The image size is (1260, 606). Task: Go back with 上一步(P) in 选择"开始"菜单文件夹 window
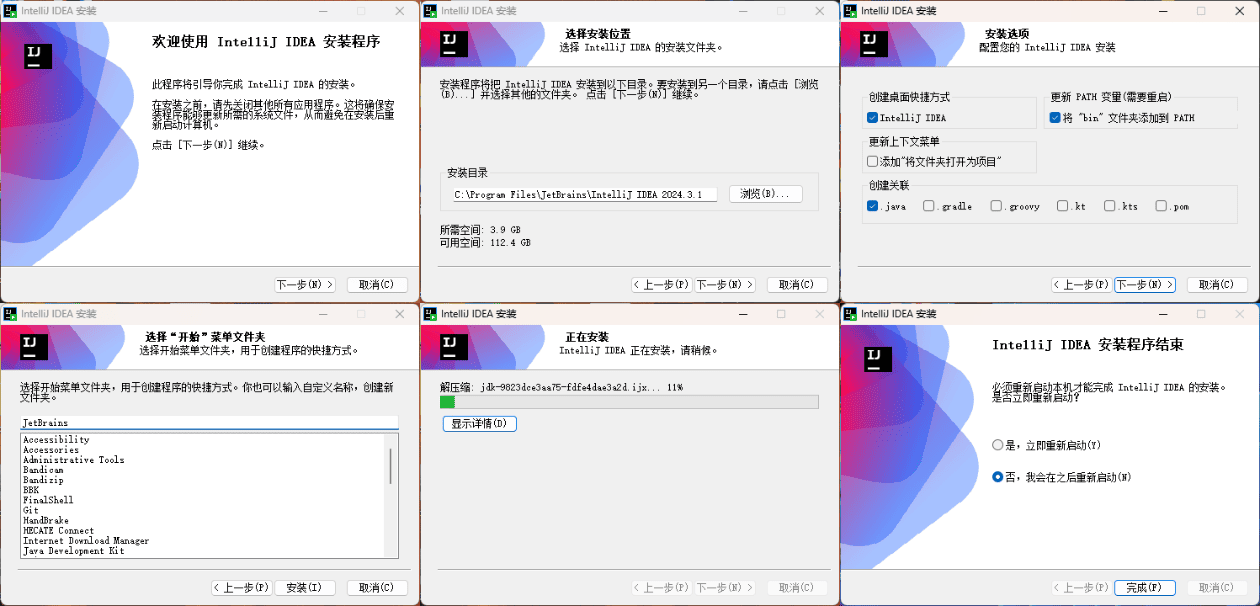click(242, 588)
